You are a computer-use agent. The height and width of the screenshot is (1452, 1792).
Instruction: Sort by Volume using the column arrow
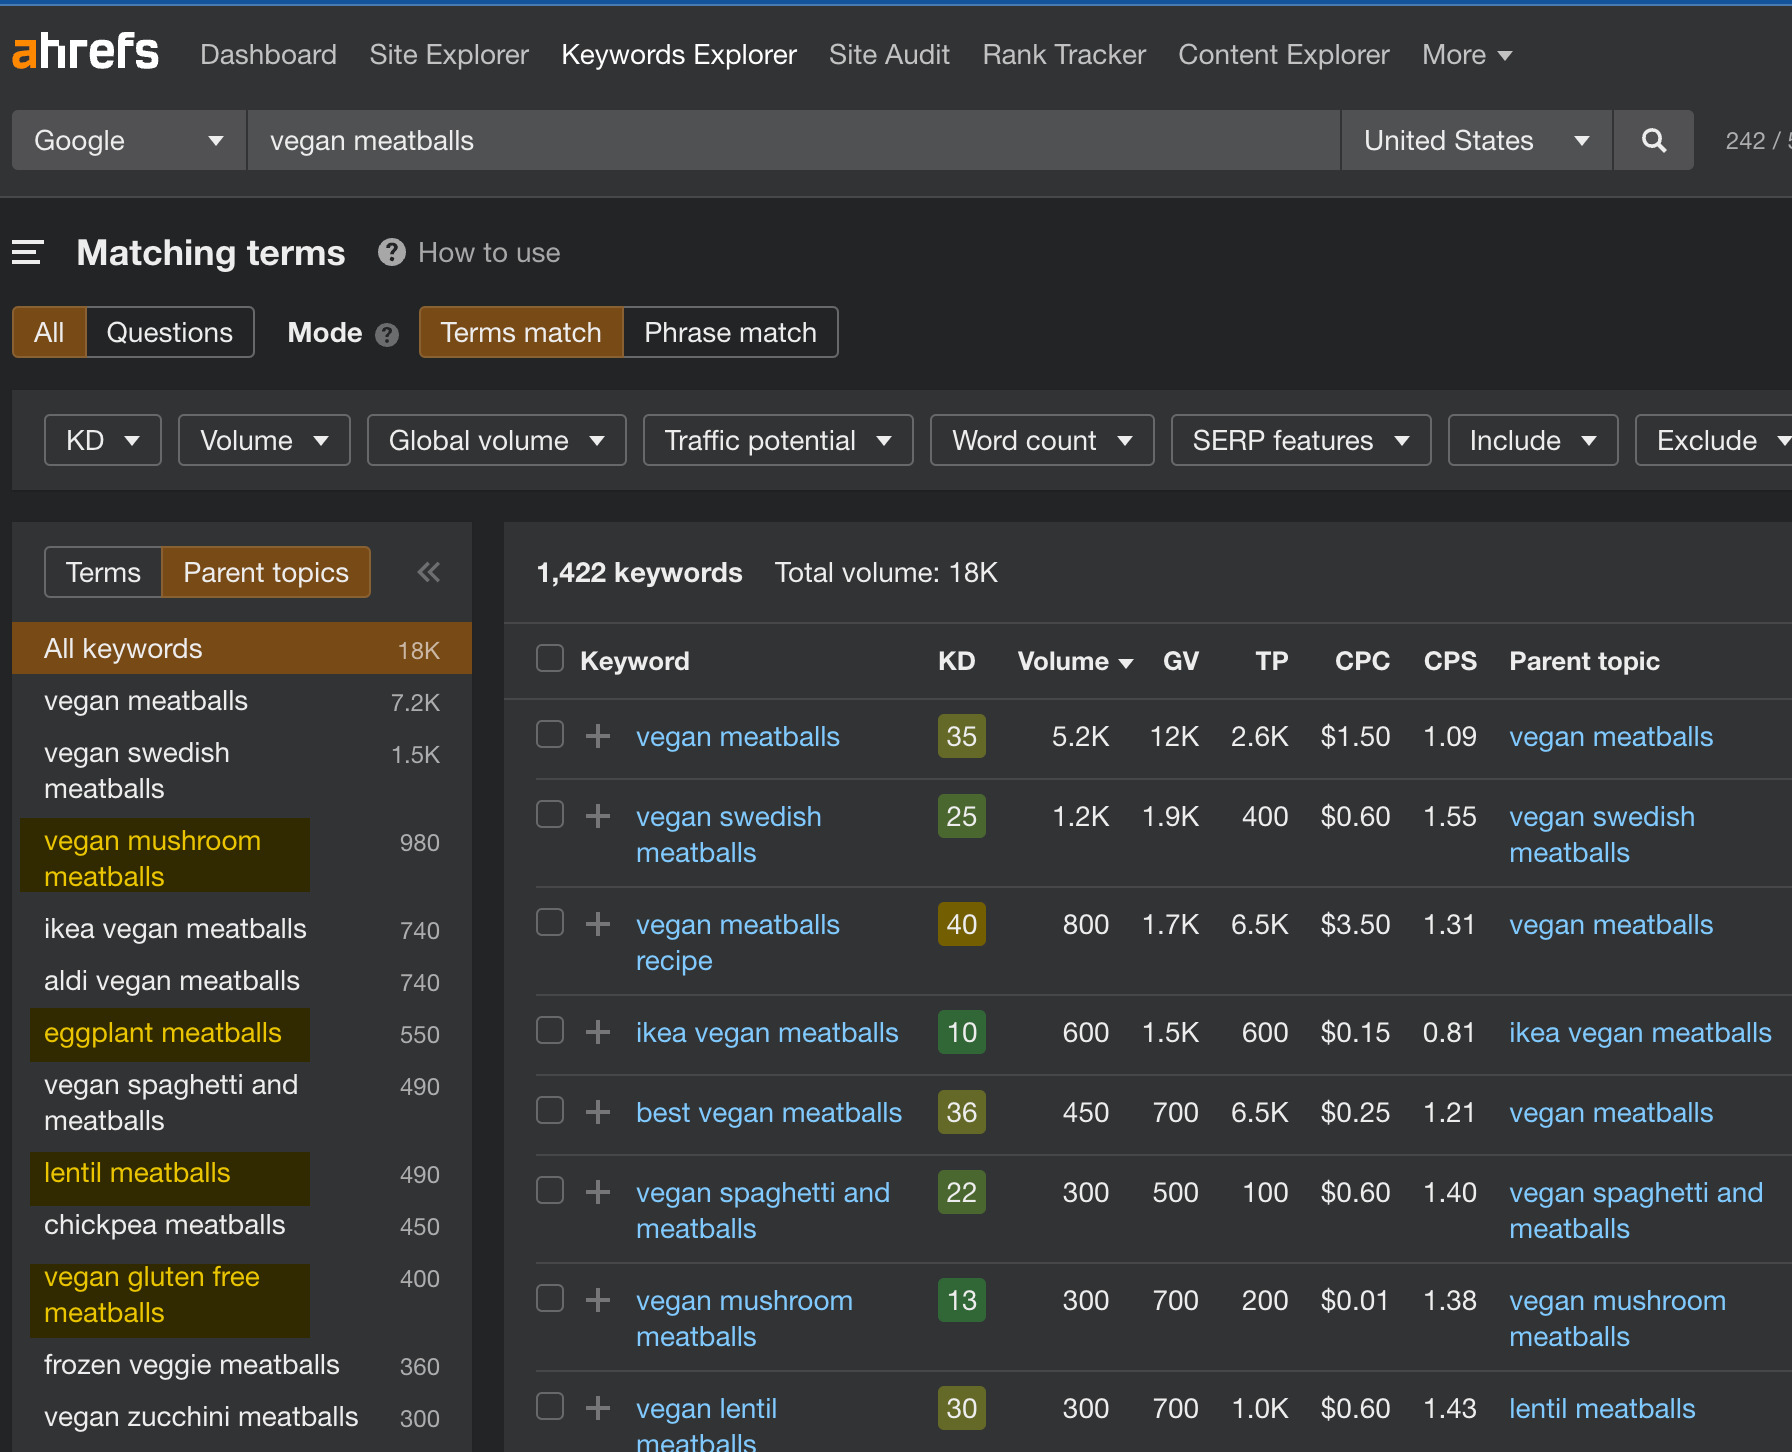tap(1127, 662)
